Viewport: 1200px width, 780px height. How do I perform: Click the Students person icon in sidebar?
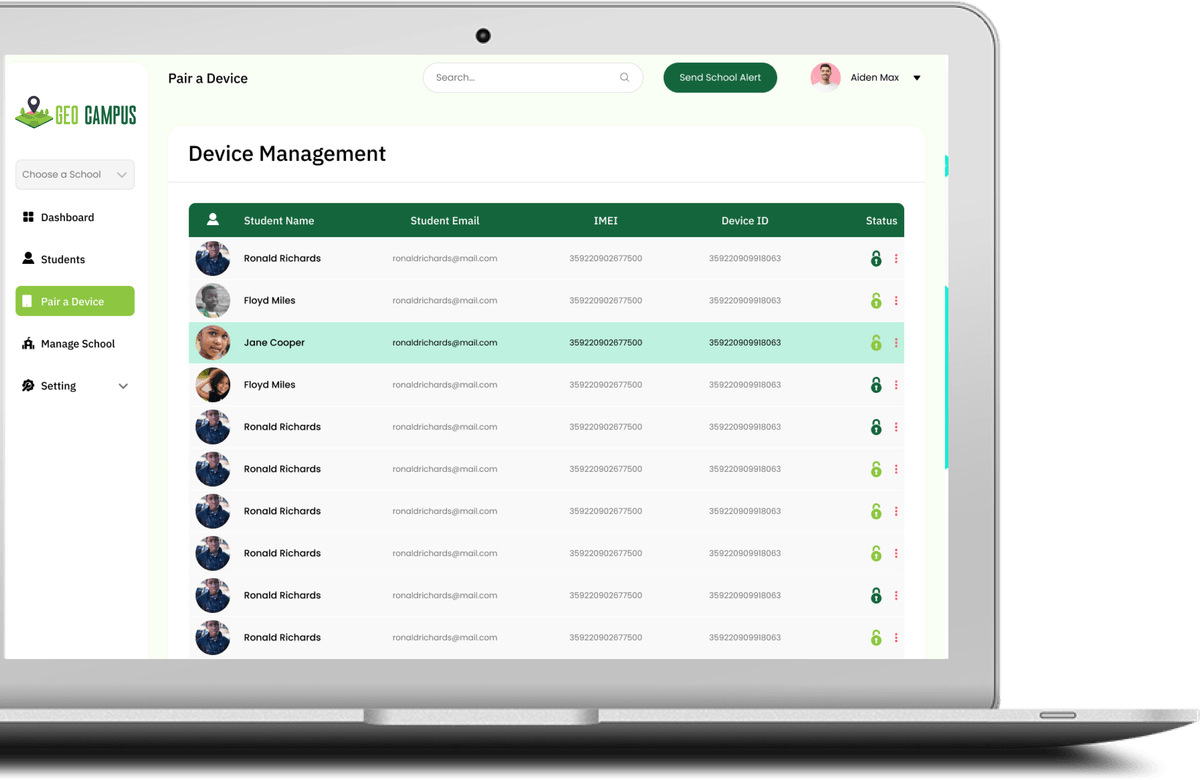tap(28, 259)
